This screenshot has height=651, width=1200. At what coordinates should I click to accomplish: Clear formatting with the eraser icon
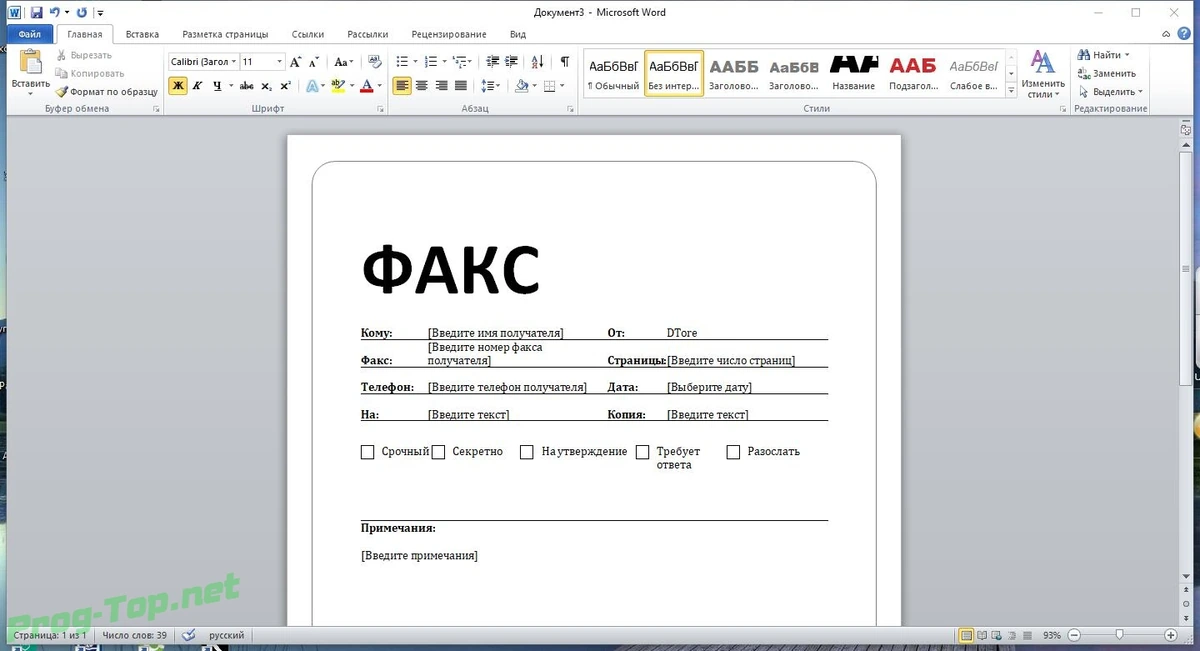[375, 62]
